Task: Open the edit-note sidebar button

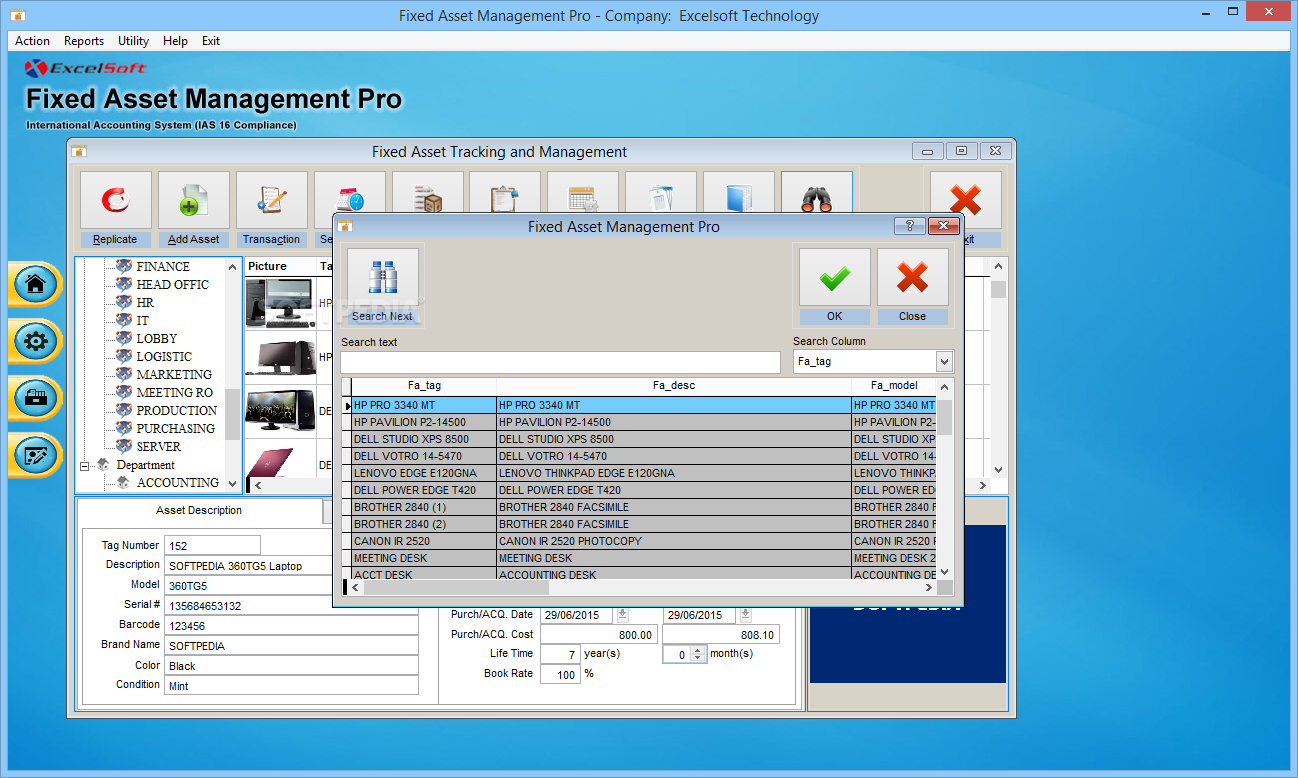Action: point(36,457)
